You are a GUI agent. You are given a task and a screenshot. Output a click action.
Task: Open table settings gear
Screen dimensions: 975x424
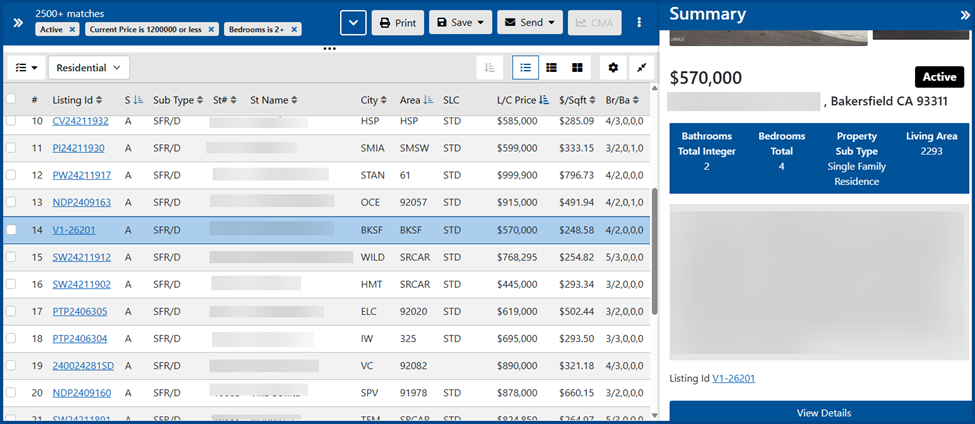point(613,67)
